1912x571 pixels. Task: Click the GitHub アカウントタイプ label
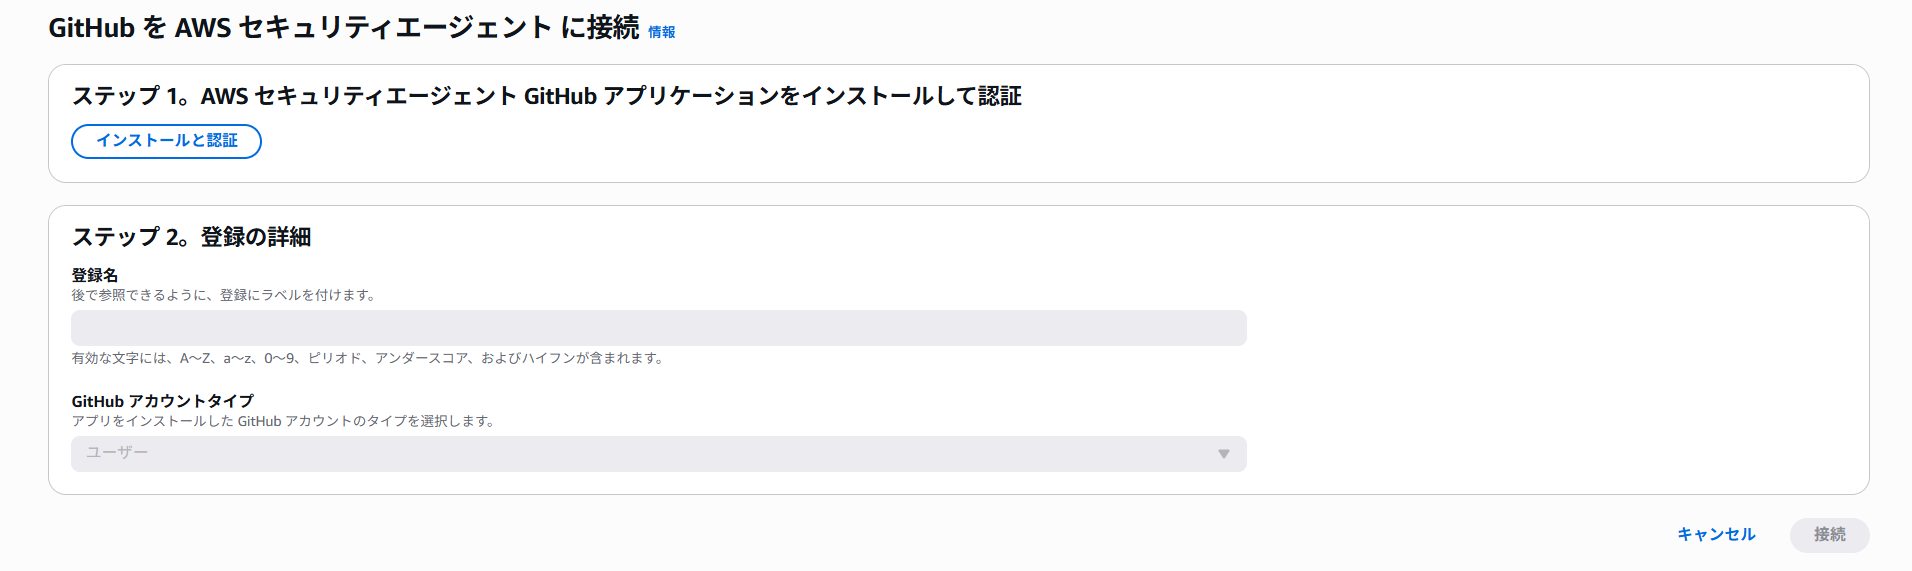[162, 401]
